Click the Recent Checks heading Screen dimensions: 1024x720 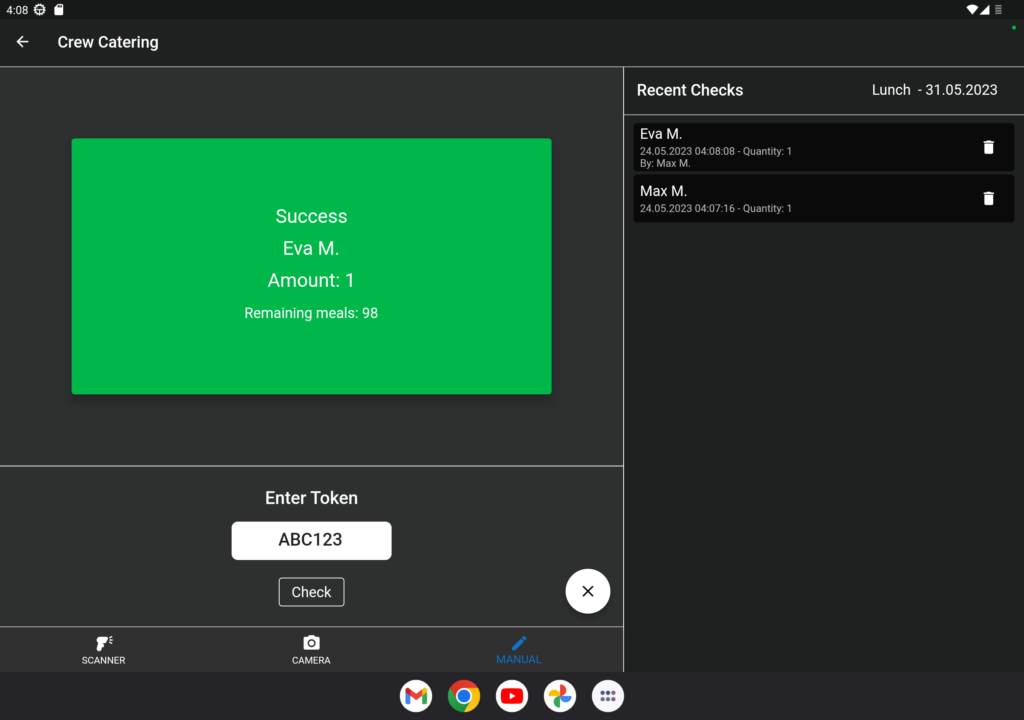pos(690,90)
